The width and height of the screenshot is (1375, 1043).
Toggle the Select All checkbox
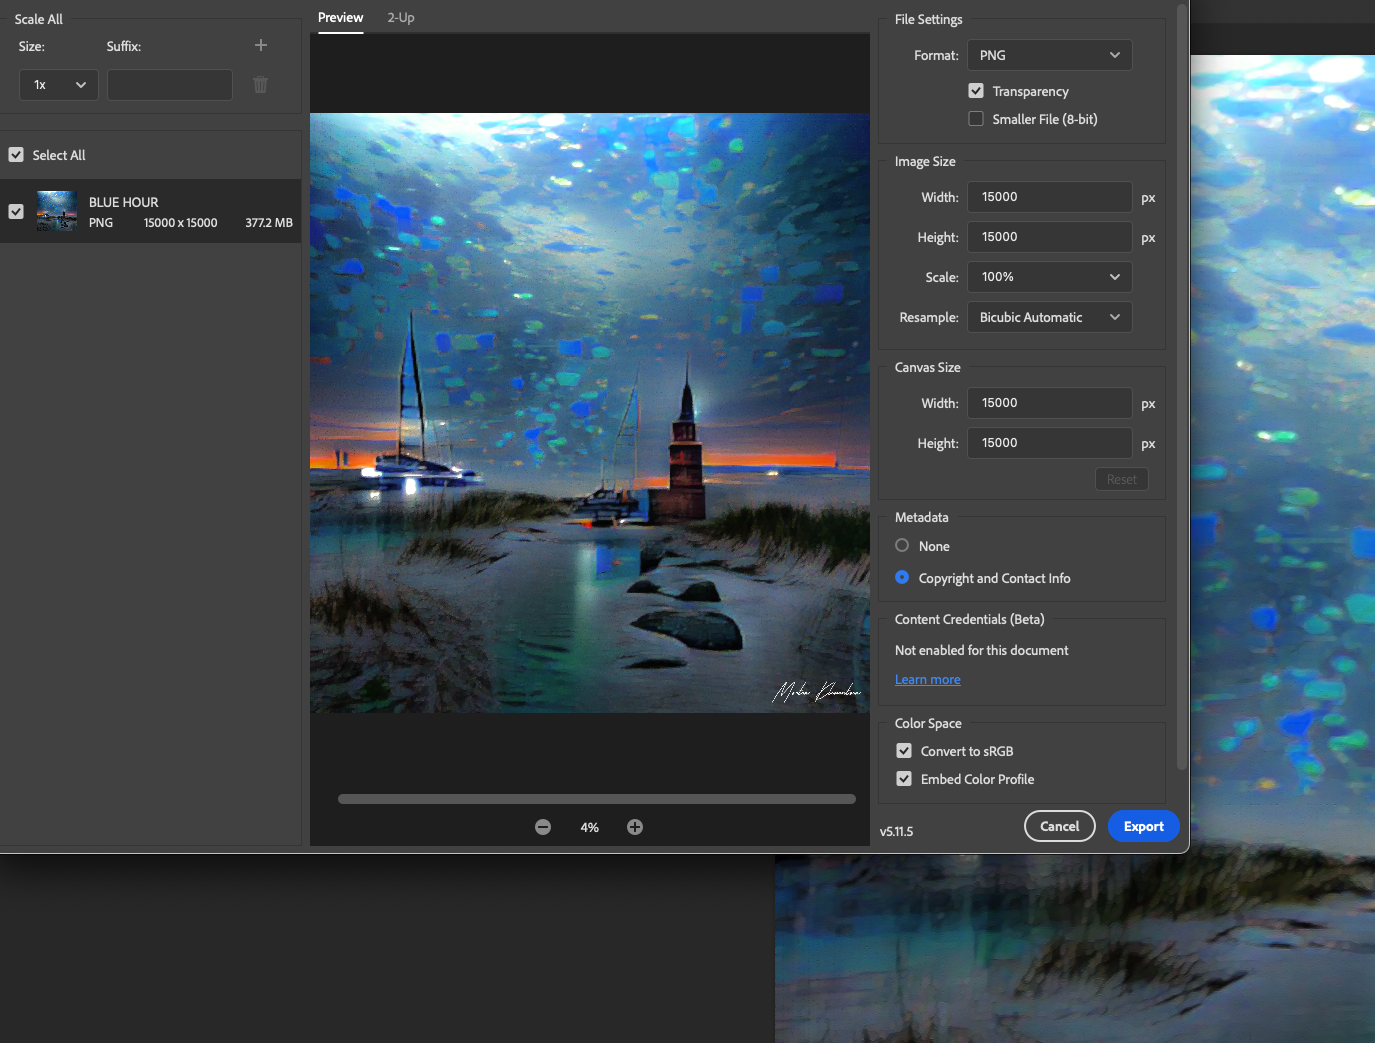click(x=16, y=155)
